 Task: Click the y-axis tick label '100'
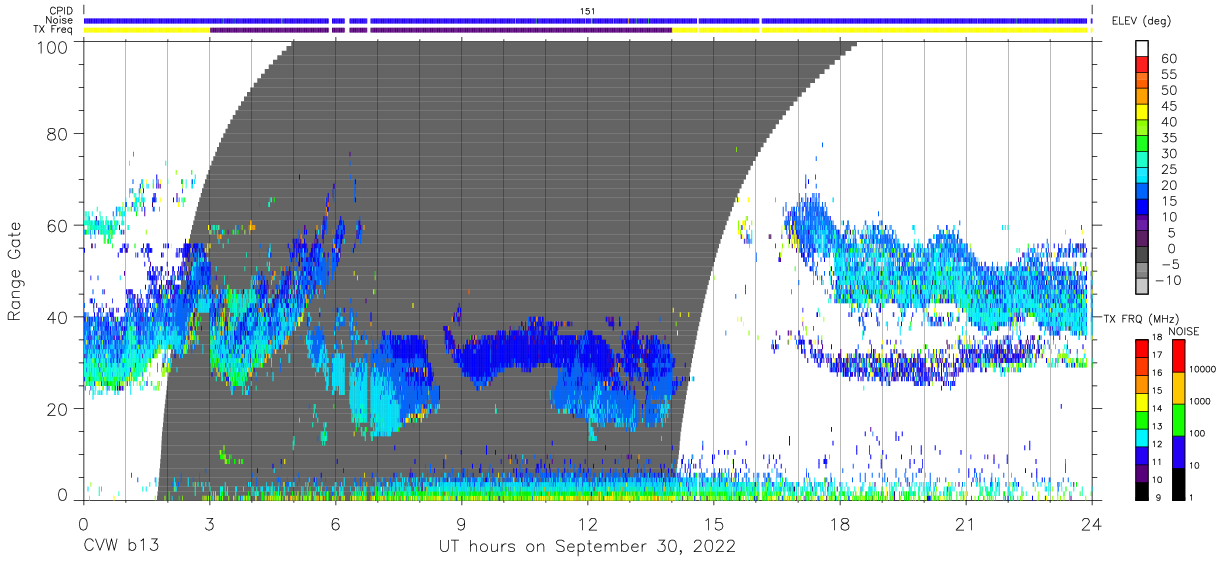pos(53,46)
